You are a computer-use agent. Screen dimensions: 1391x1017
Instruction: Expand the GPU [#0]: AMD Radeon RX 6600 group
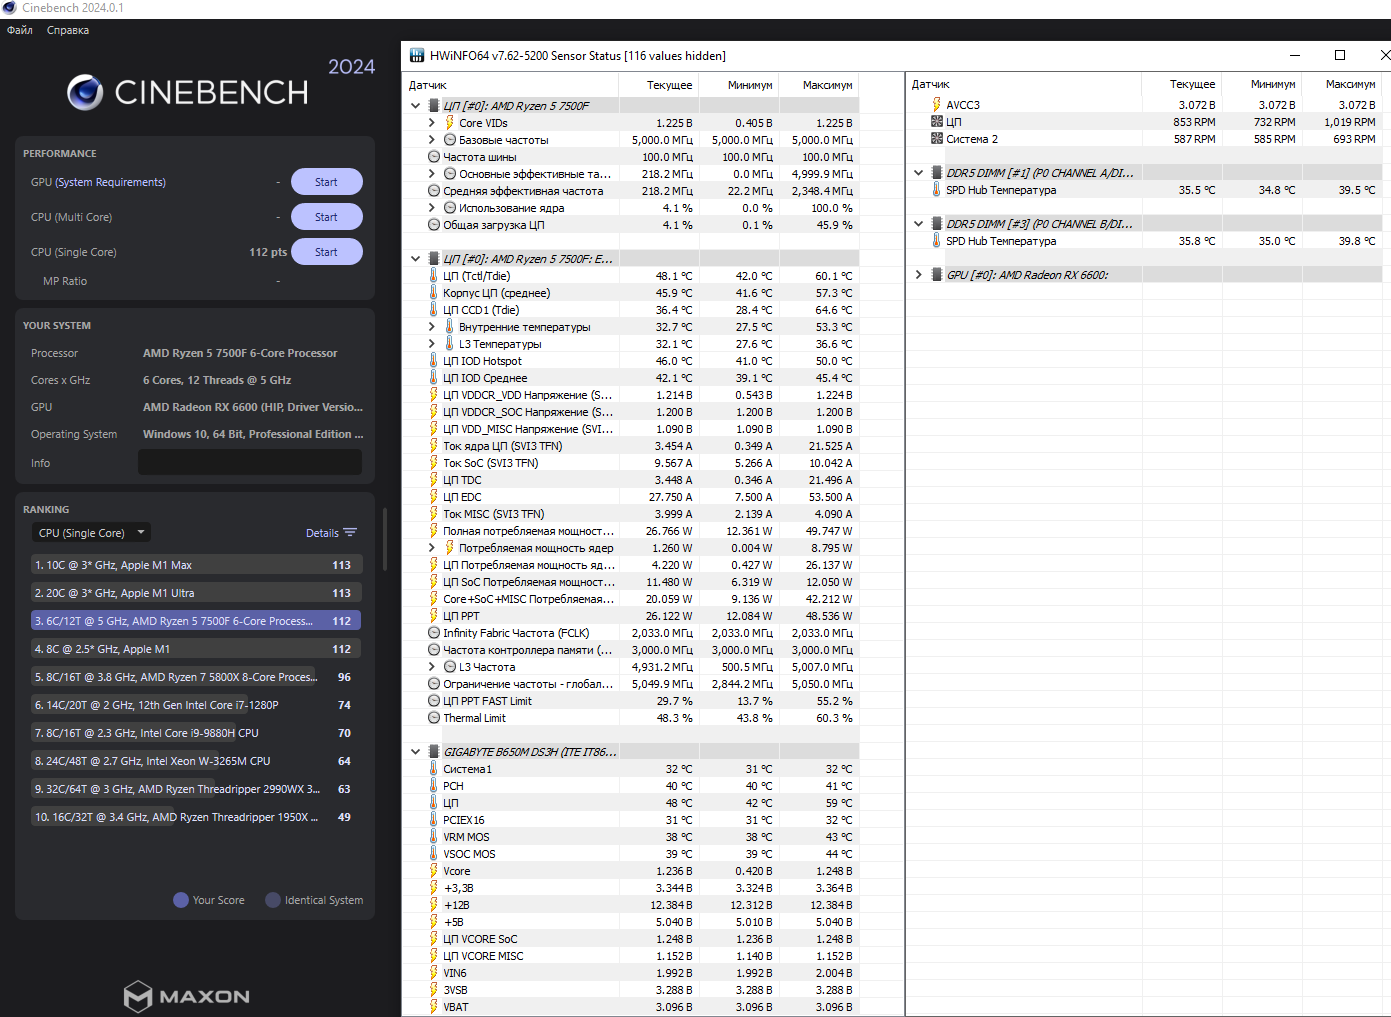918,274
